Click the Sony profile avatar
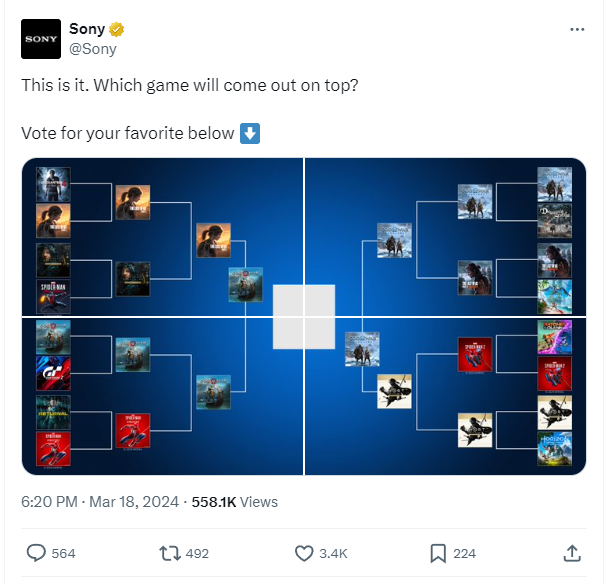The width and height of the screenshot is (615, 584). coord(41,39)
